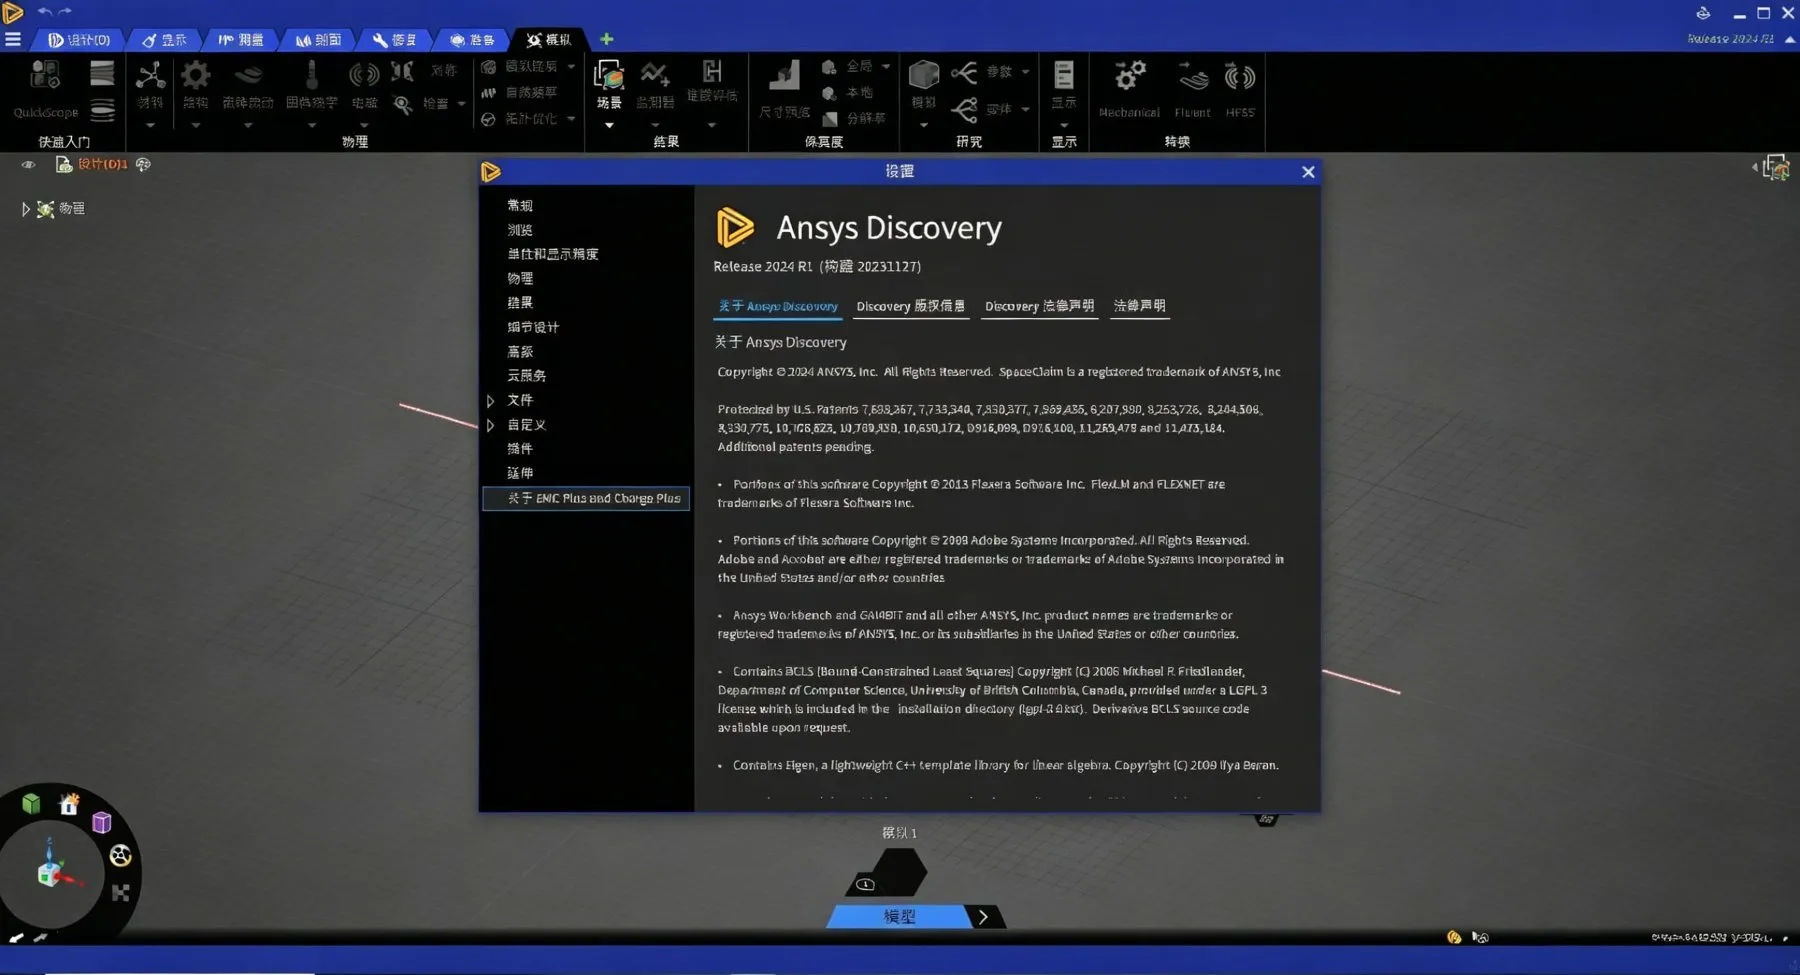
Task: Select 关于 EMC Plus and Charge Plus
Action: pyautogui.click(x=586, y=498)
